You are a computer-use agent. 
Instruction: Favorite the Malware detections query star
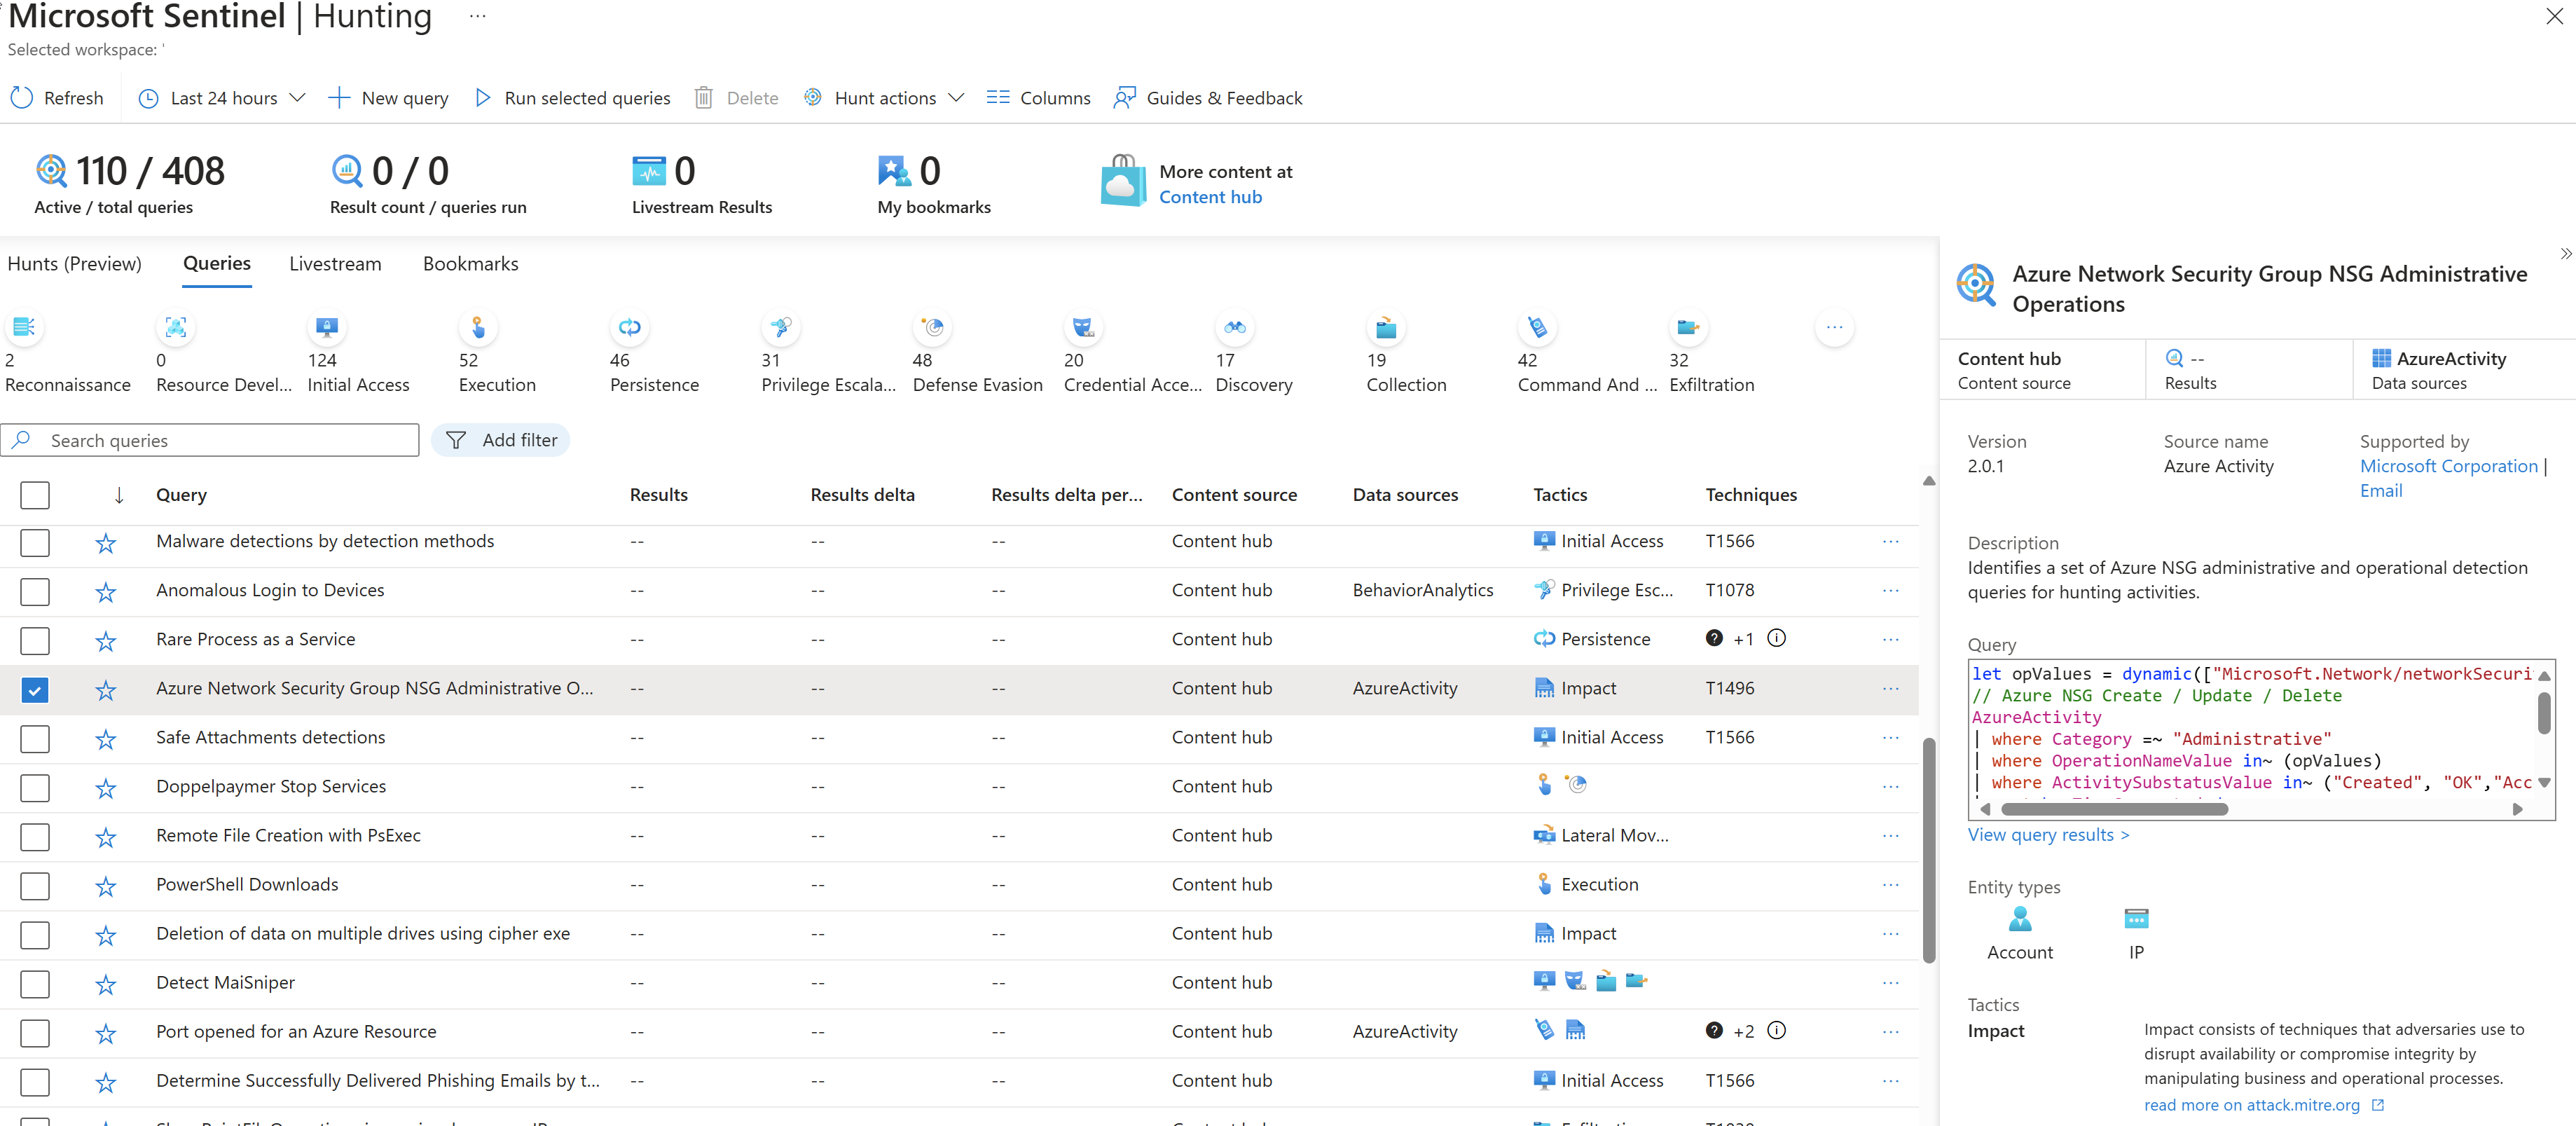pyautogui.click(x=105, y=542)
